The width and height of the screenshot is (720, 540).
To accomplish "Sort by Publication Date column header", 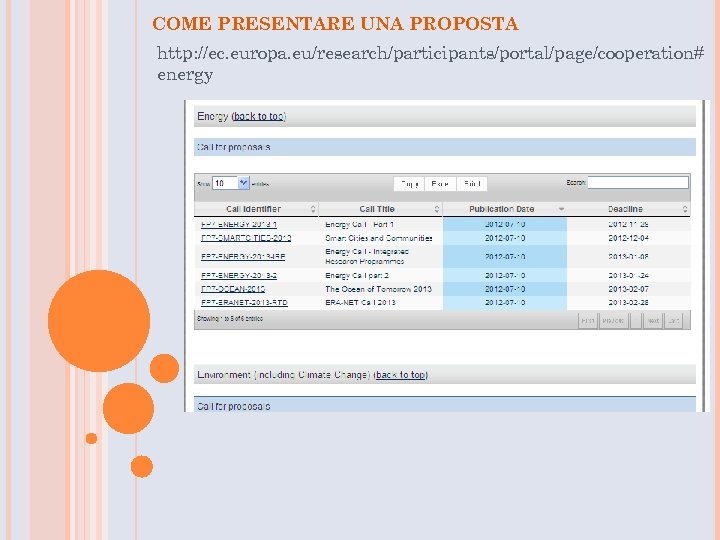I will click(x=504, y=209).
